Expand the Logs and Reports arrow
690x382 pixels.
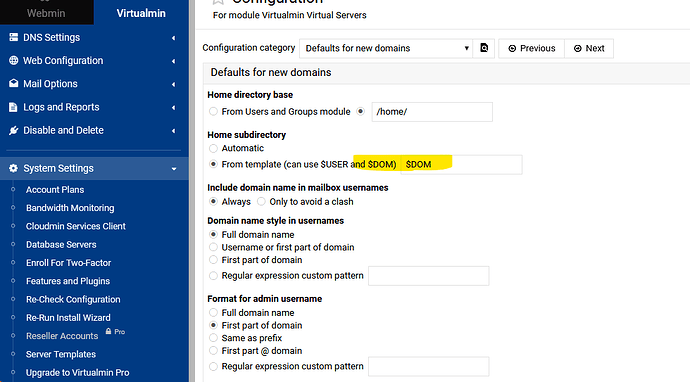coord(173,107)
